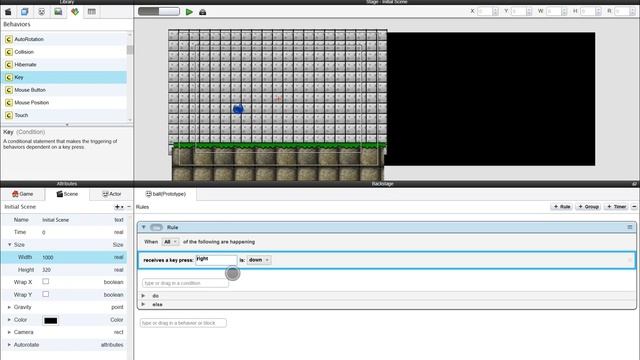The height and width of the screenshot is (360, 640).
Task: Open the Actors library tab (face icon)
Action: [x=42, y=12]
